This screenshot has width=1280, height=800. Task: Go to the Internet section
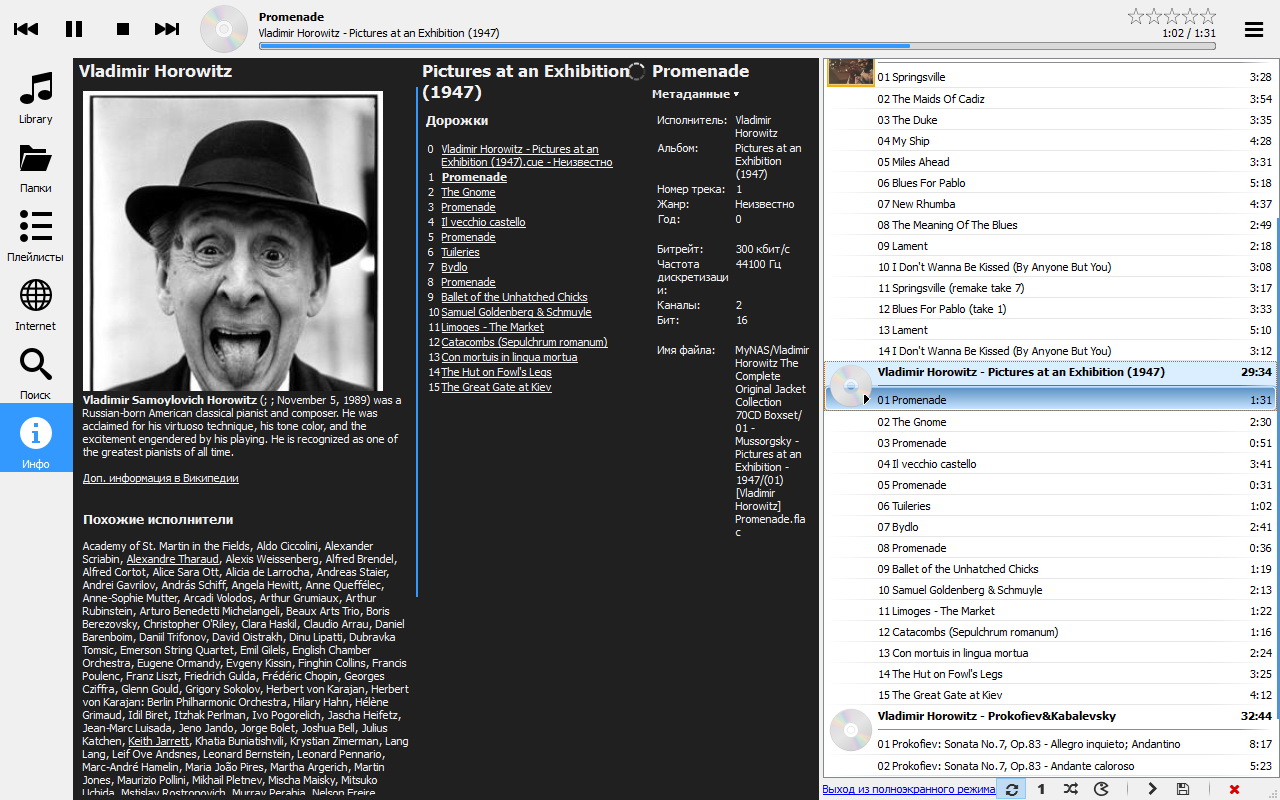click(36, 306)
